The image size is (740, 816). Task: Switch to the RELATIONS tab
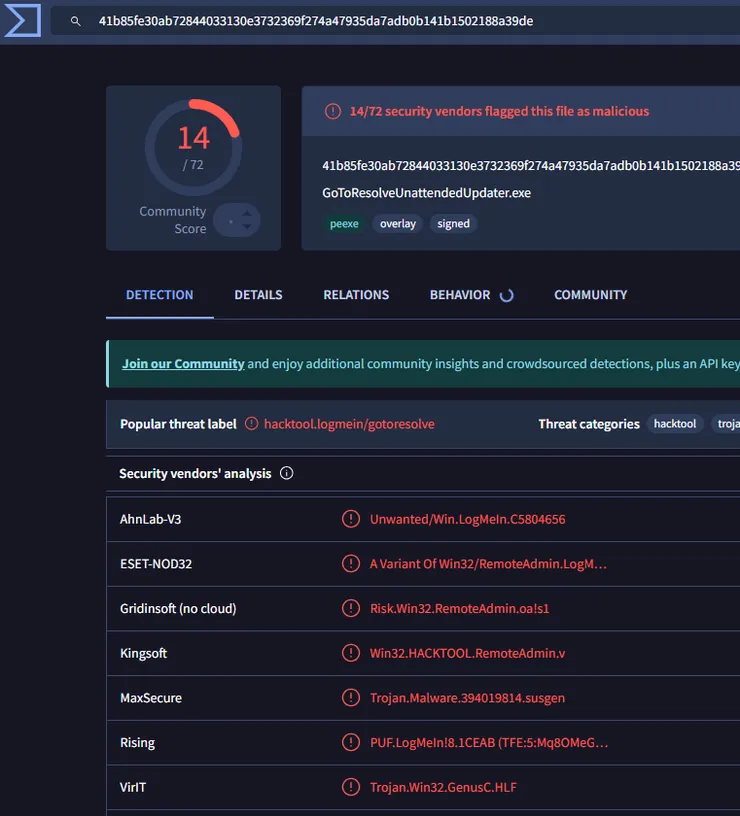coord(356,295)
